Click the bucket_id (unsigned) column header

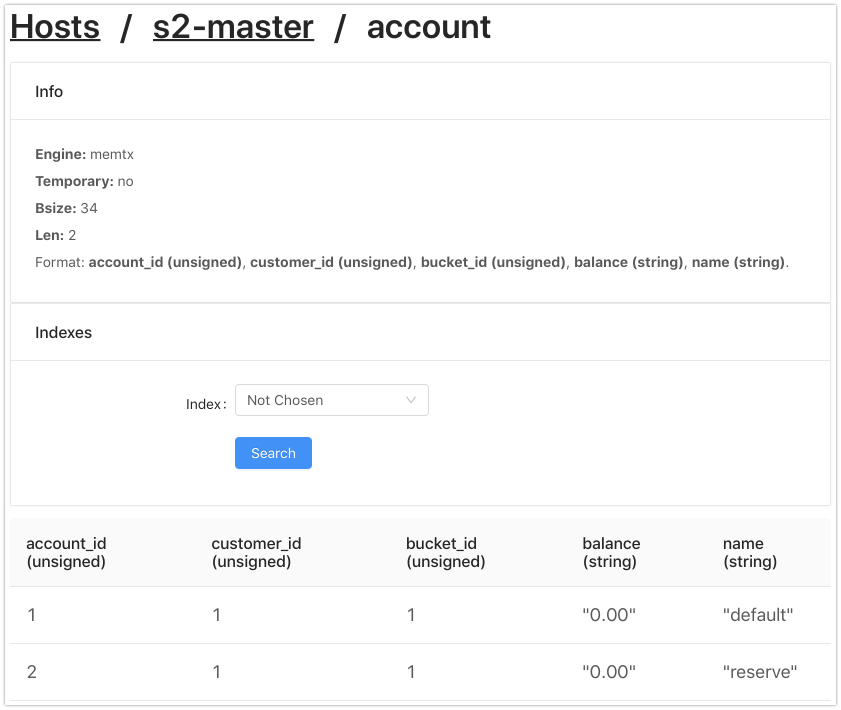coord(446,552)
